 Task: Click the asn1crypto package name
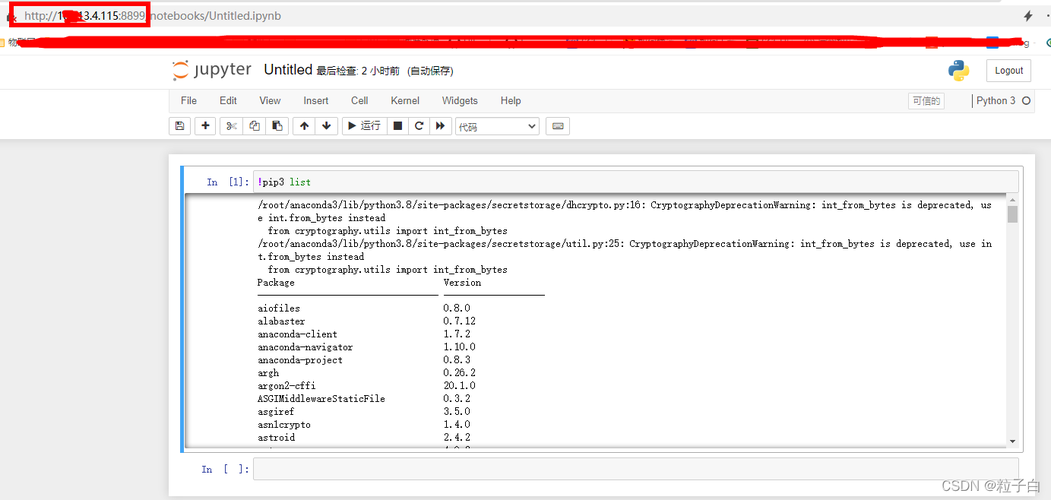[x=284, y=424]
